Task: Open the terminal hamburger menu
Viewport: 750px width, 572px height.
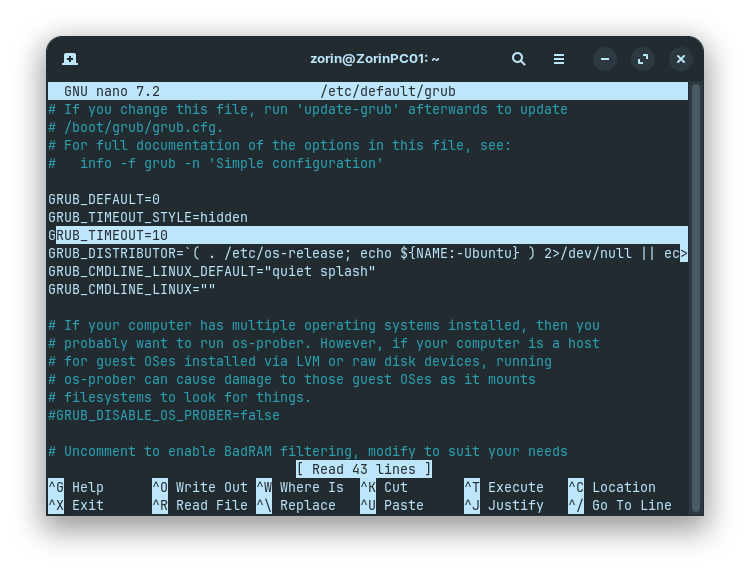Action: (x=559, y=59)
